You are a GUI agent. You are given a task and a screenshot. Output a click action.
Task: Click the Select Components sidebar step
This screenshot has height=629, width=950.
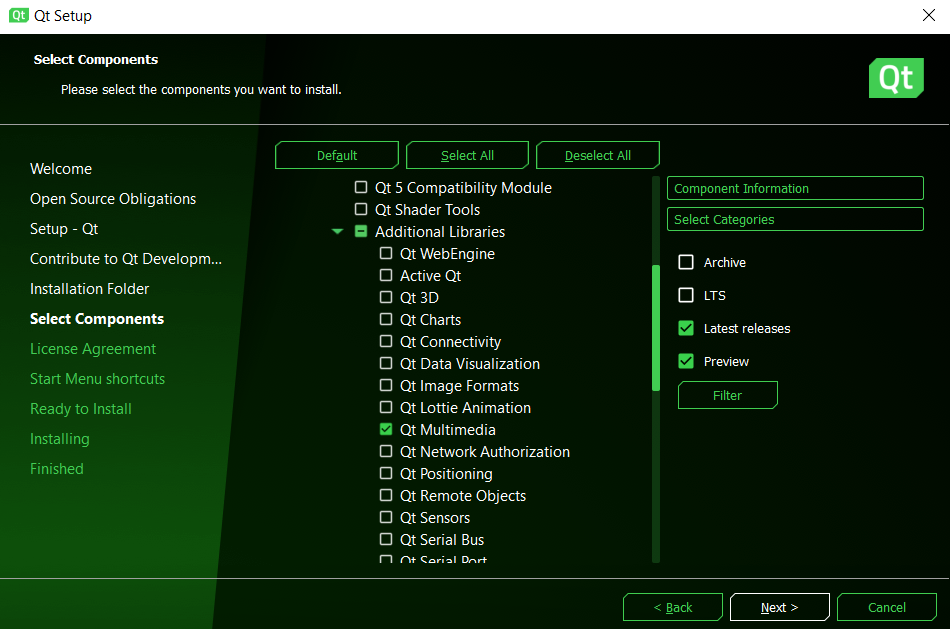[97, 319]
